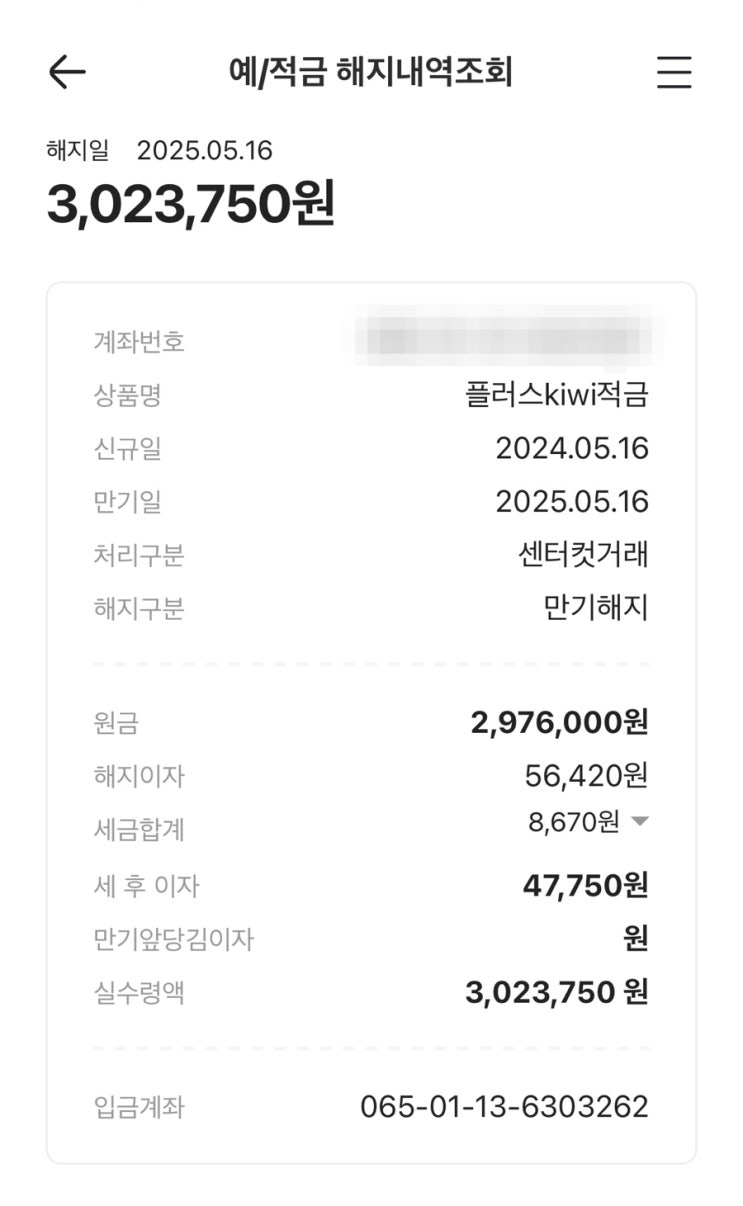Click the 해지일 2025.05.16 date
This screenshot has height=1206, width=743.
click(204, 151)
